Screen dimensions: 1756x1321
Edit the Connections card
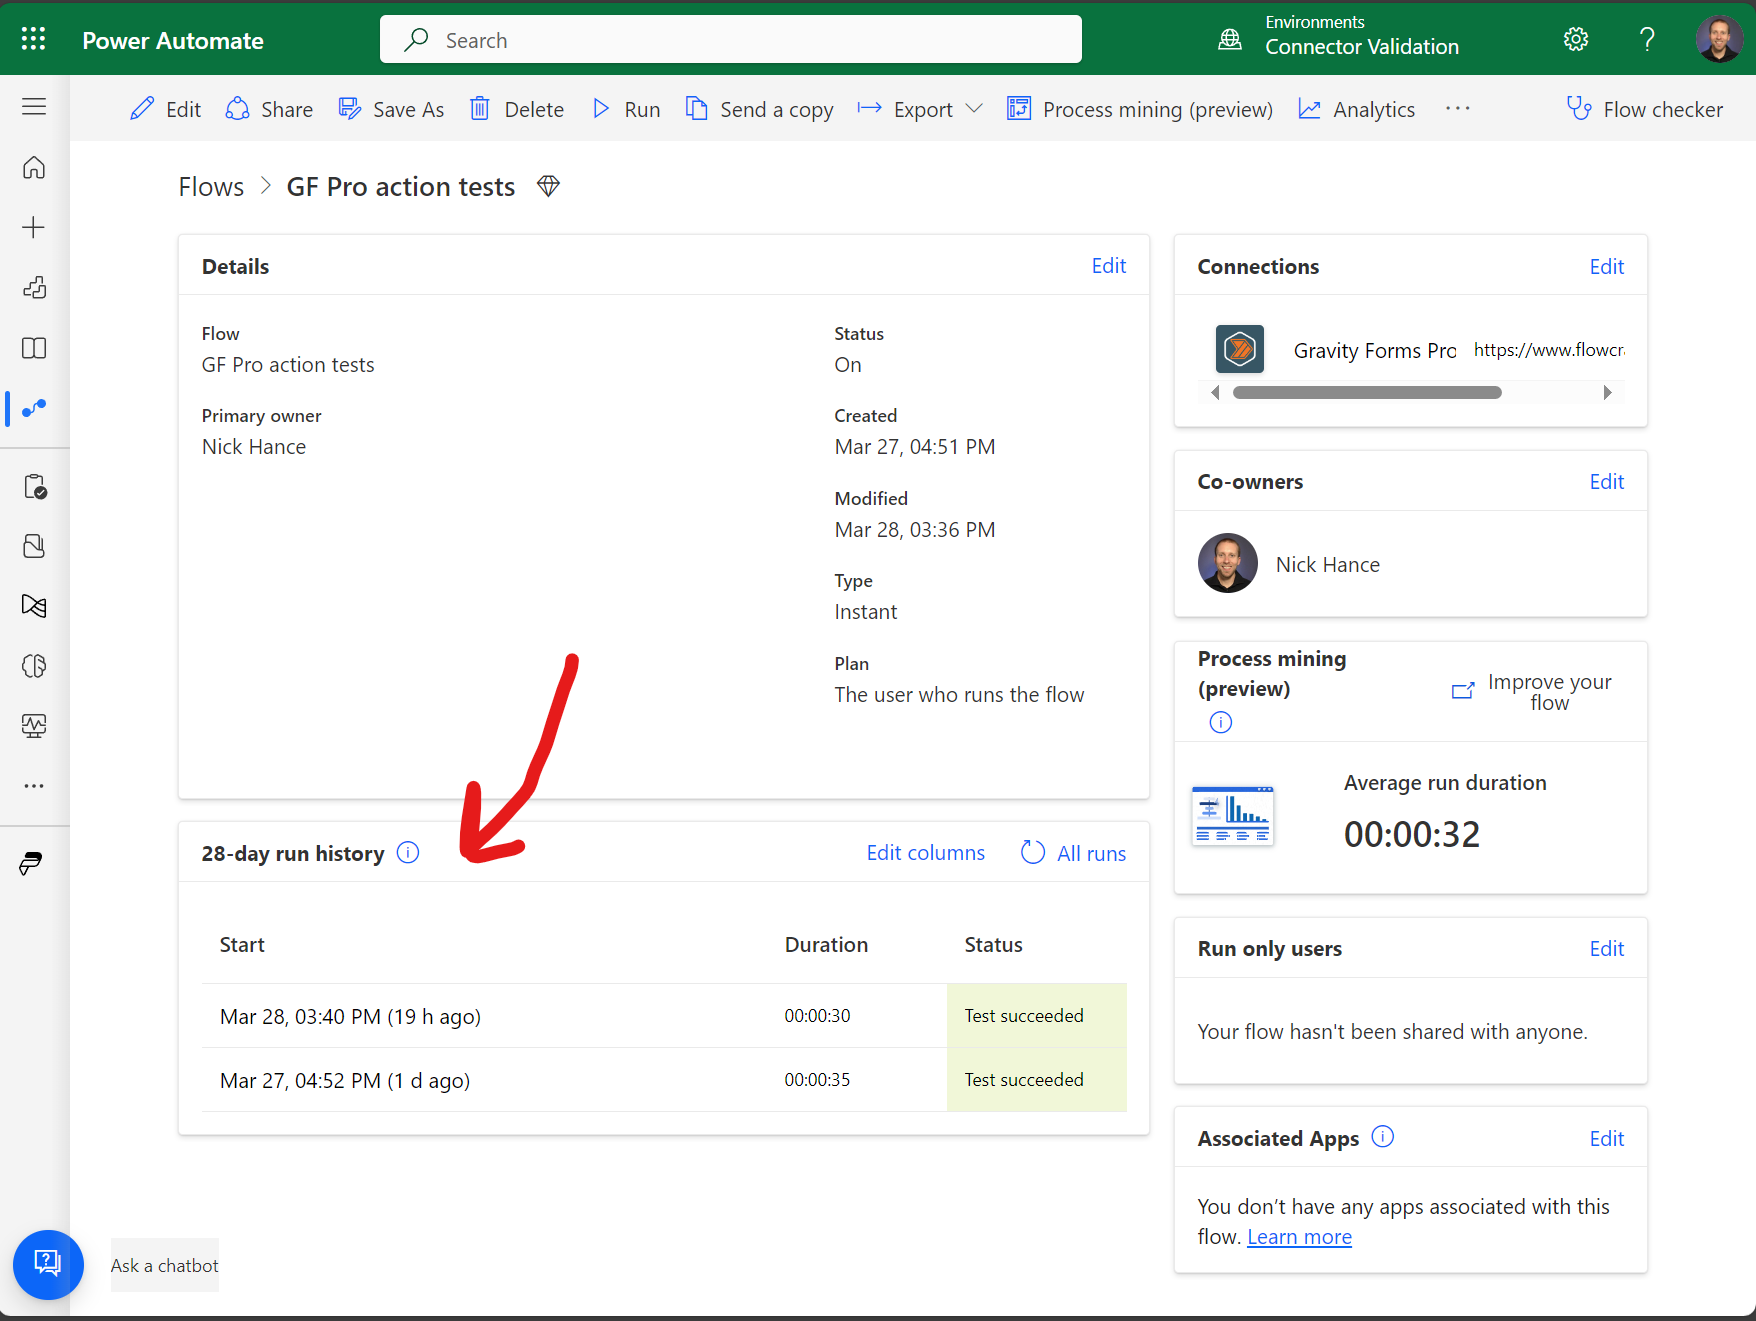[1607, 267]
